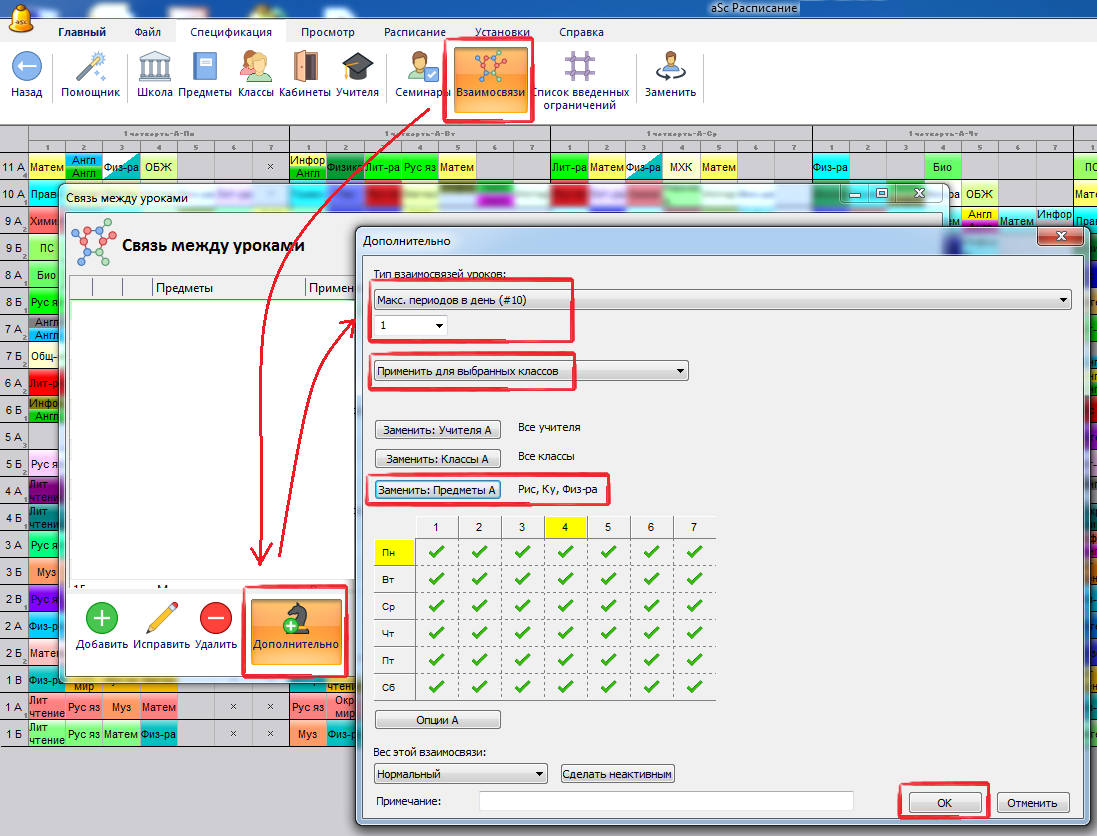
Task: Open the Помощник wizard tool
Action: click(x=90, y=68)
